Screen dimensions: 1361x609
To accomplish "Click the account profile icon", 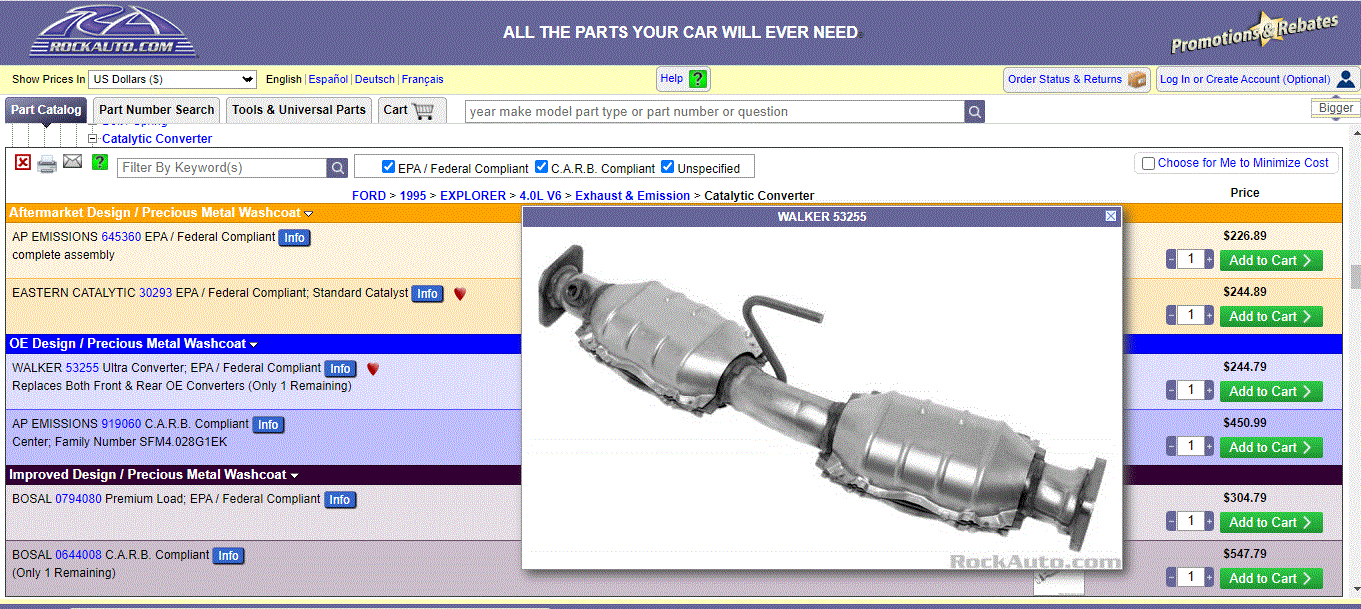I will click(1346, 79).
